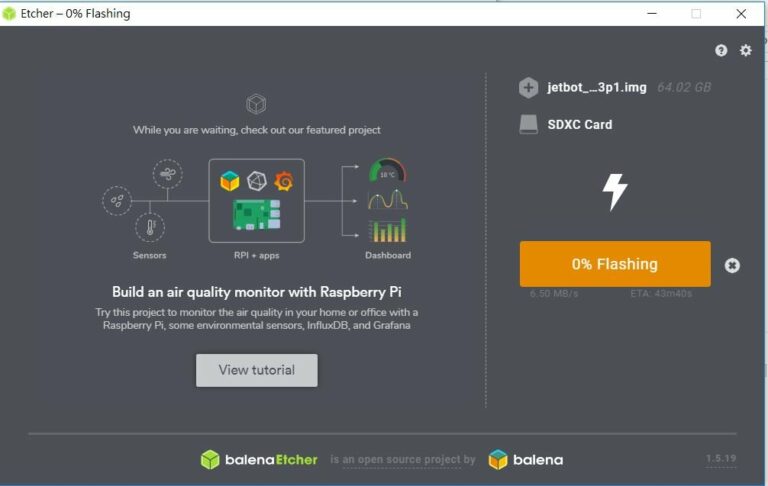
Task: Open the 'is an open source project by' link
Action: point(403,460)
